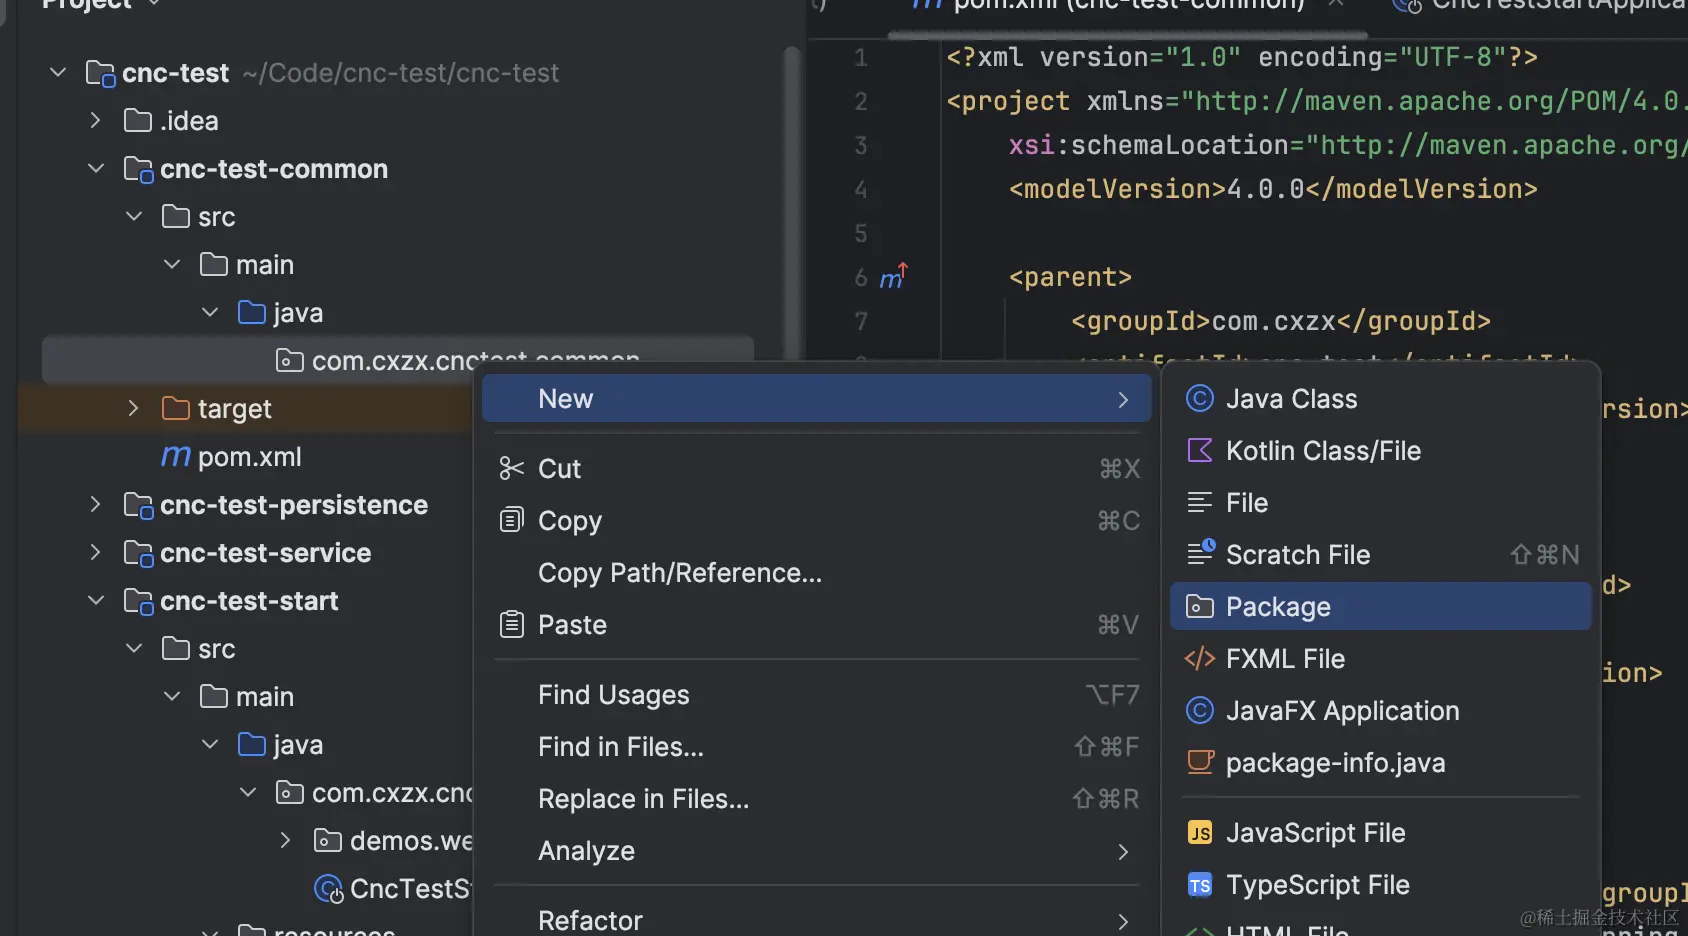The width and height of the screenshot is (1688, 936).
Task: Click the TypeScript File icon
Action: 1199,885
